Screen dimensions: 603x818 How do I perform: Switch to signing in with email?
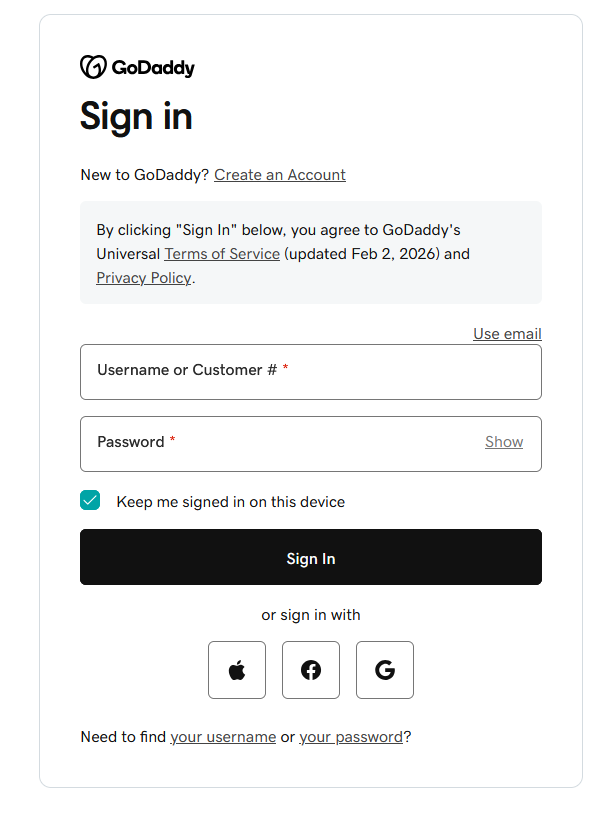click(x=507, y=333)
